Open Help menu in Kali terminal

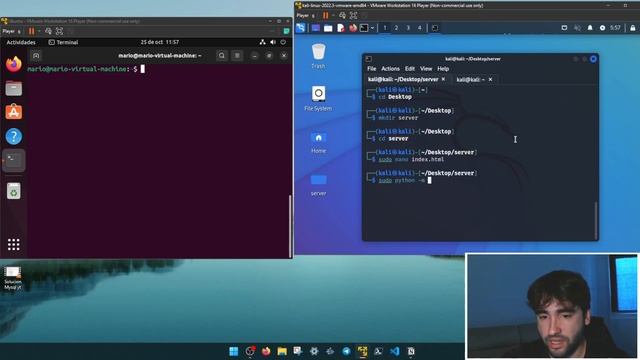[443, 69]
